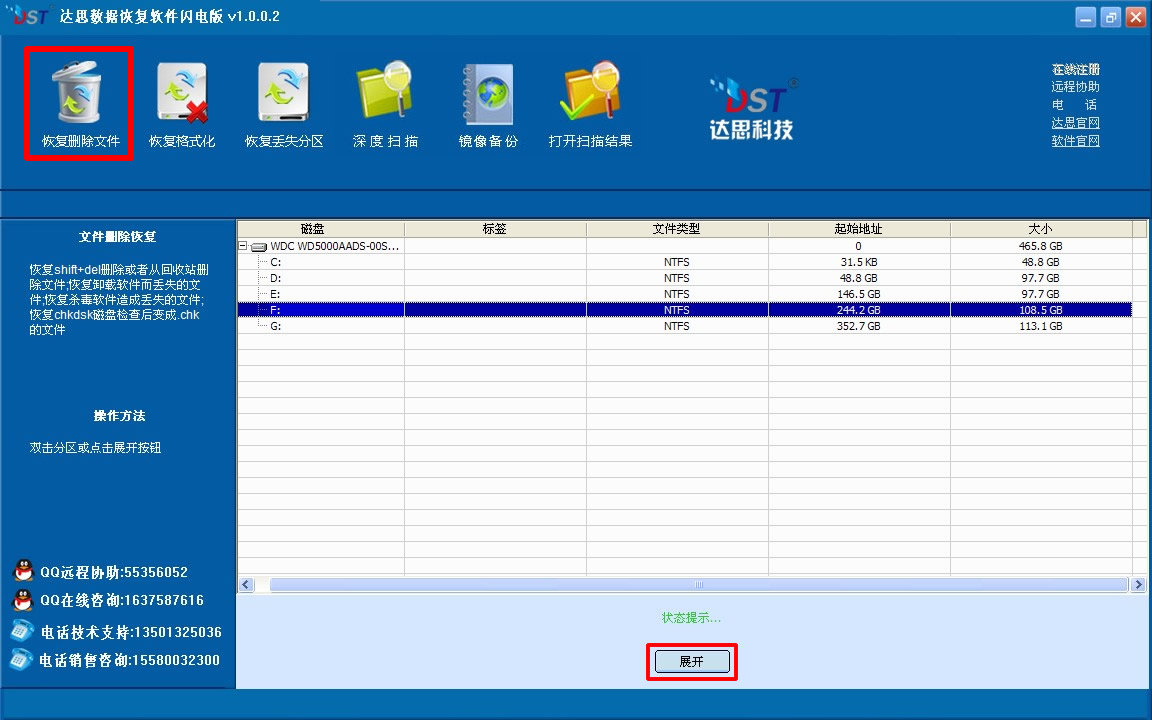Click the horizontal scrollbar right arrow

(x=1138, y=585)
